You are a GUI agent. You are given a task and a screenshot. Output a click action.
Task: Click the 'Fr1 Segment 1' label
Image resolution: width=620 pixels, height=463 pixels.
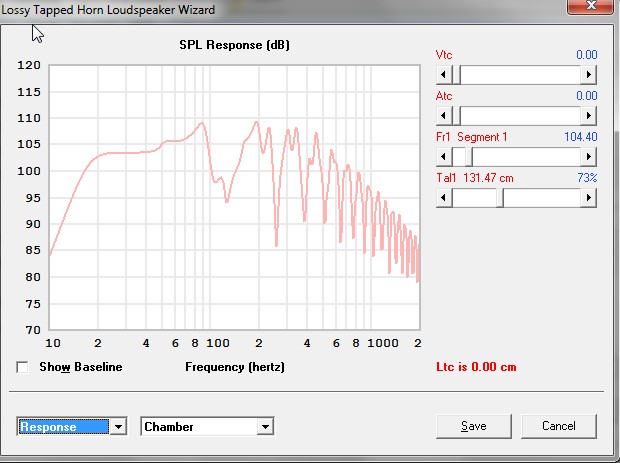point(471,137)
